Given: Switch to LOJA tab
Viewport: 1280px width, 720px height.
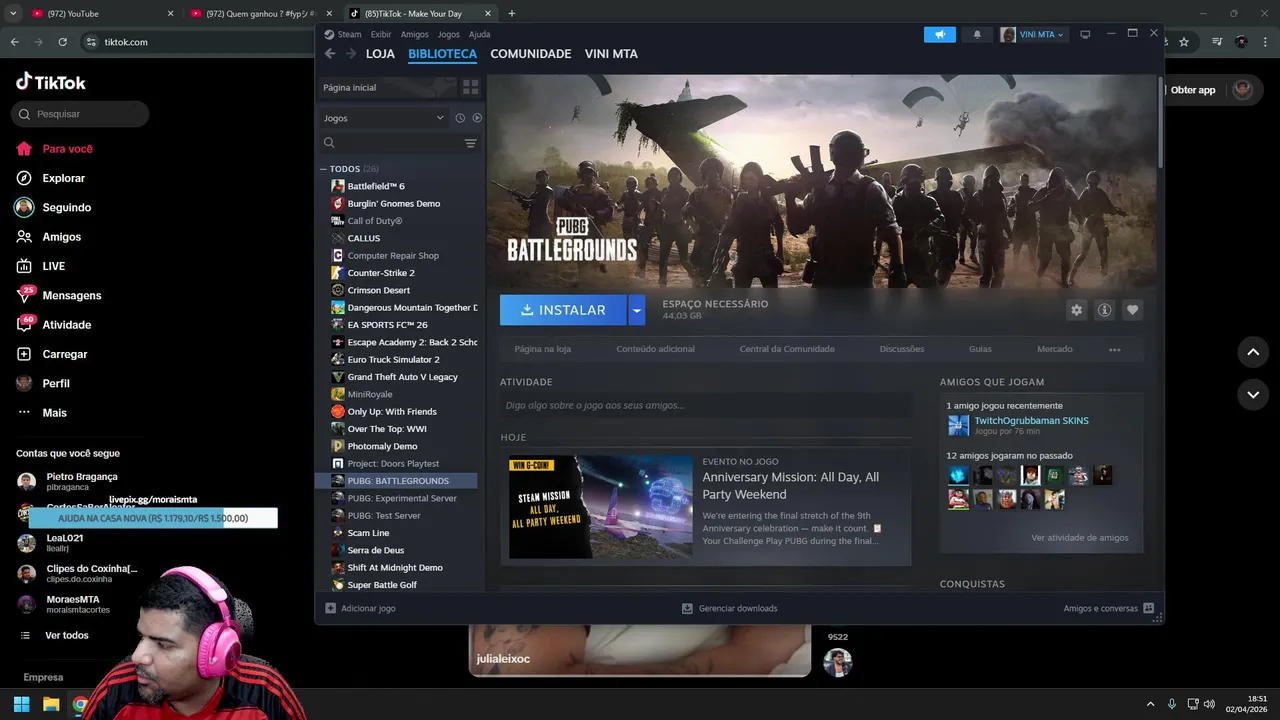Looking at the screenshot, I should pos(380,54).
